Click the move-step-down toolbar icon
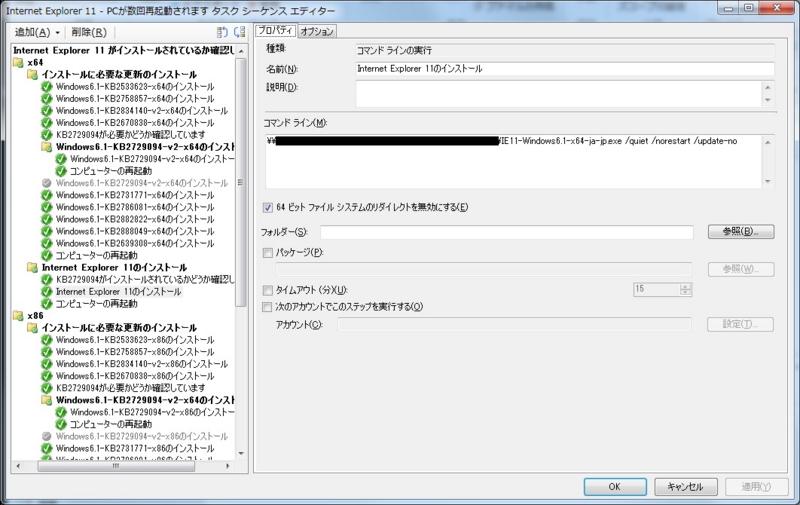 pos(239,32)
